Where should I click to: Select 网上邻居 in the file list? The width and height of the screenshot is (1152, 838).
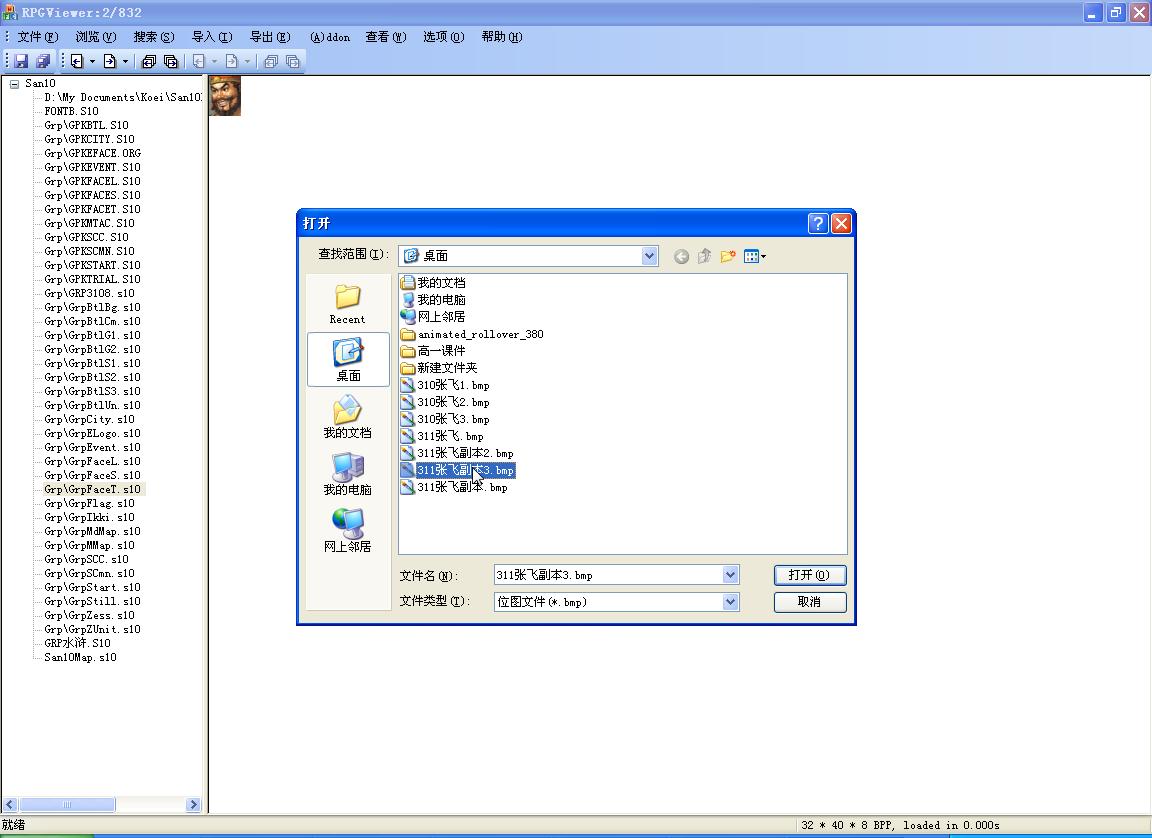[x=433, y=317]
